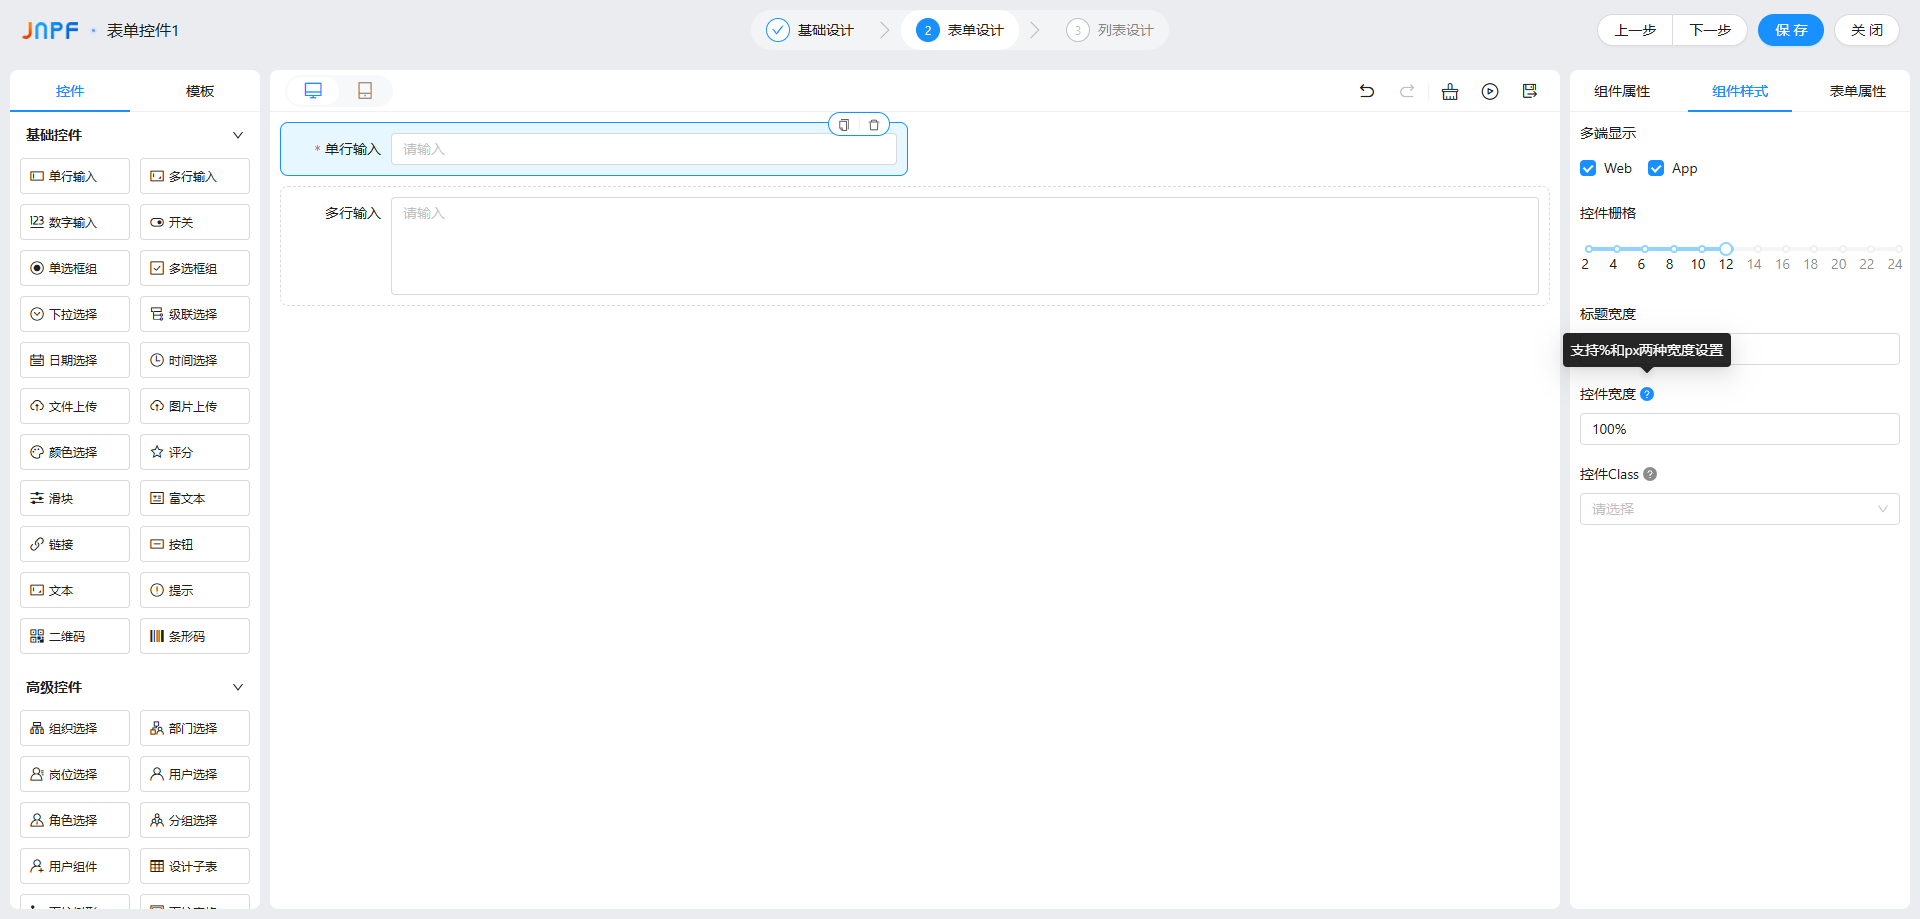
Task: Delete the selected 单行输入 field
Action: pyautogui.click(x=874, y=125)
